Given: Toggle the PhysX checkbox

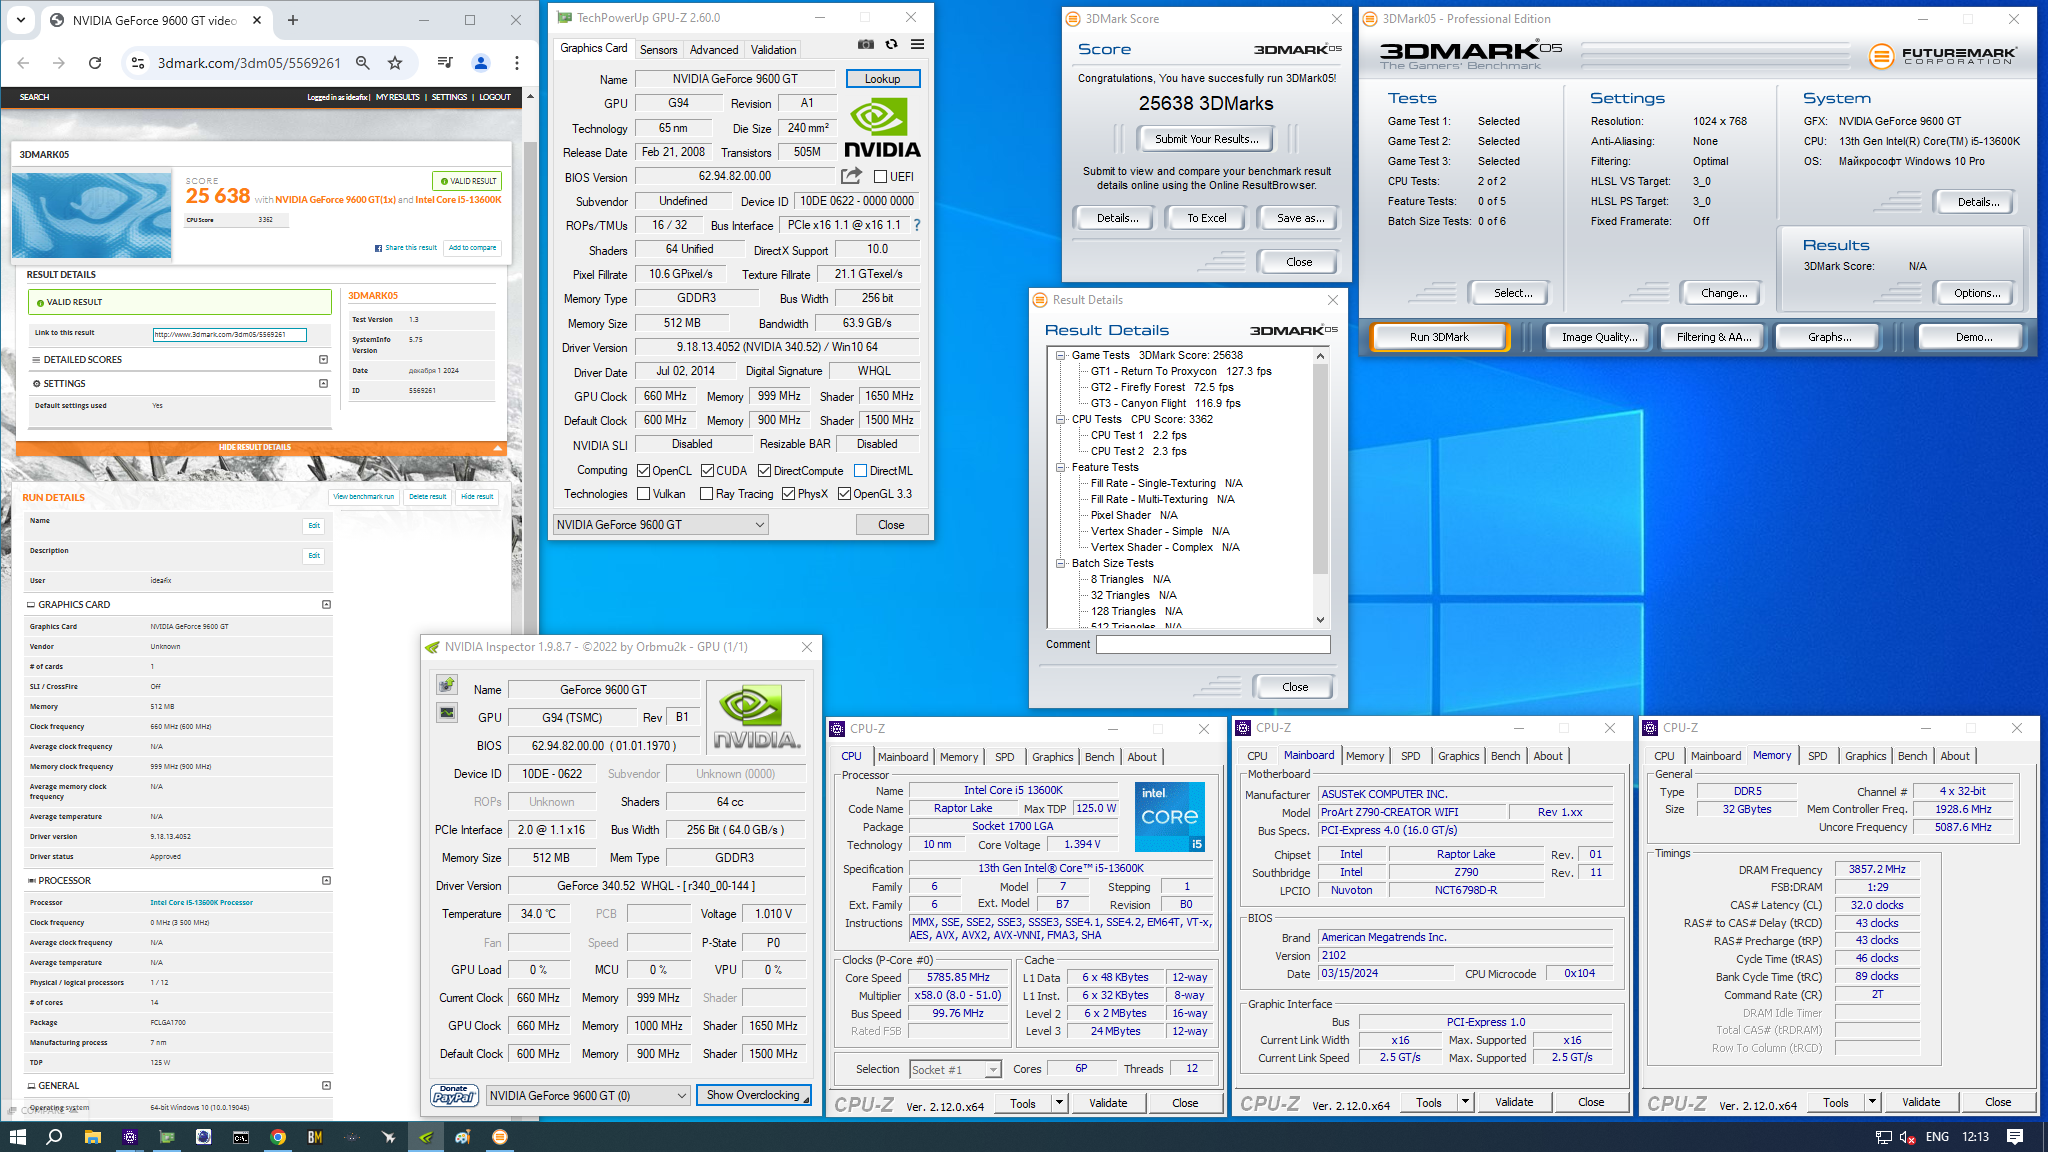Looking at the screenshot, I should pyautogui.click(x=788, y=493).
